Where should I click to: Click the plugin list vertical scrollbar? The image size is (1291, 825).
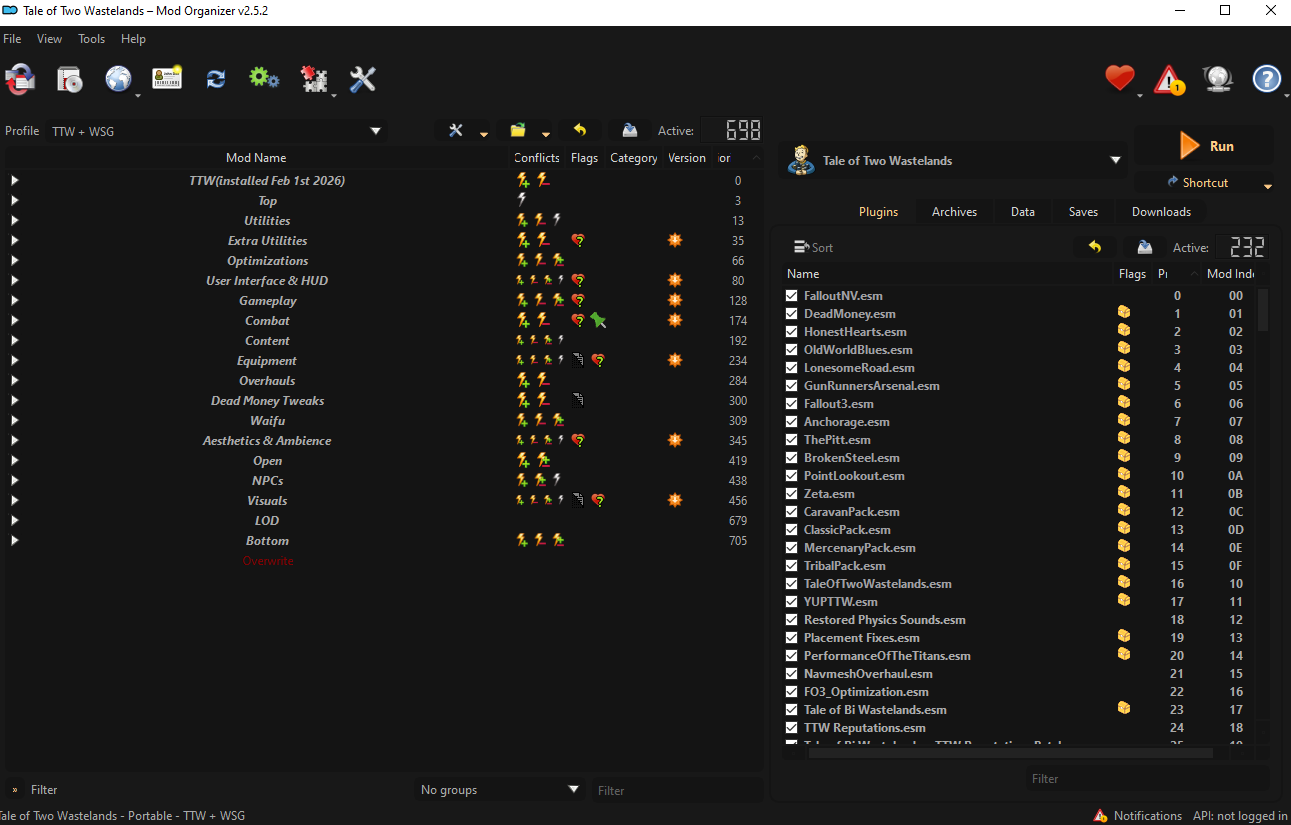click(1263, 310)
